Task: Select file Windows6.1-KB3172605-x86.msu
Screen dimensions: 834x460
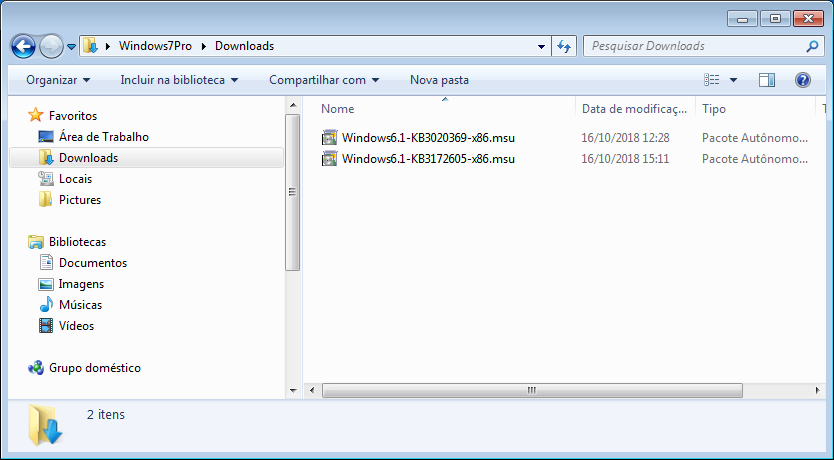Action: click(x=428, y=159)
